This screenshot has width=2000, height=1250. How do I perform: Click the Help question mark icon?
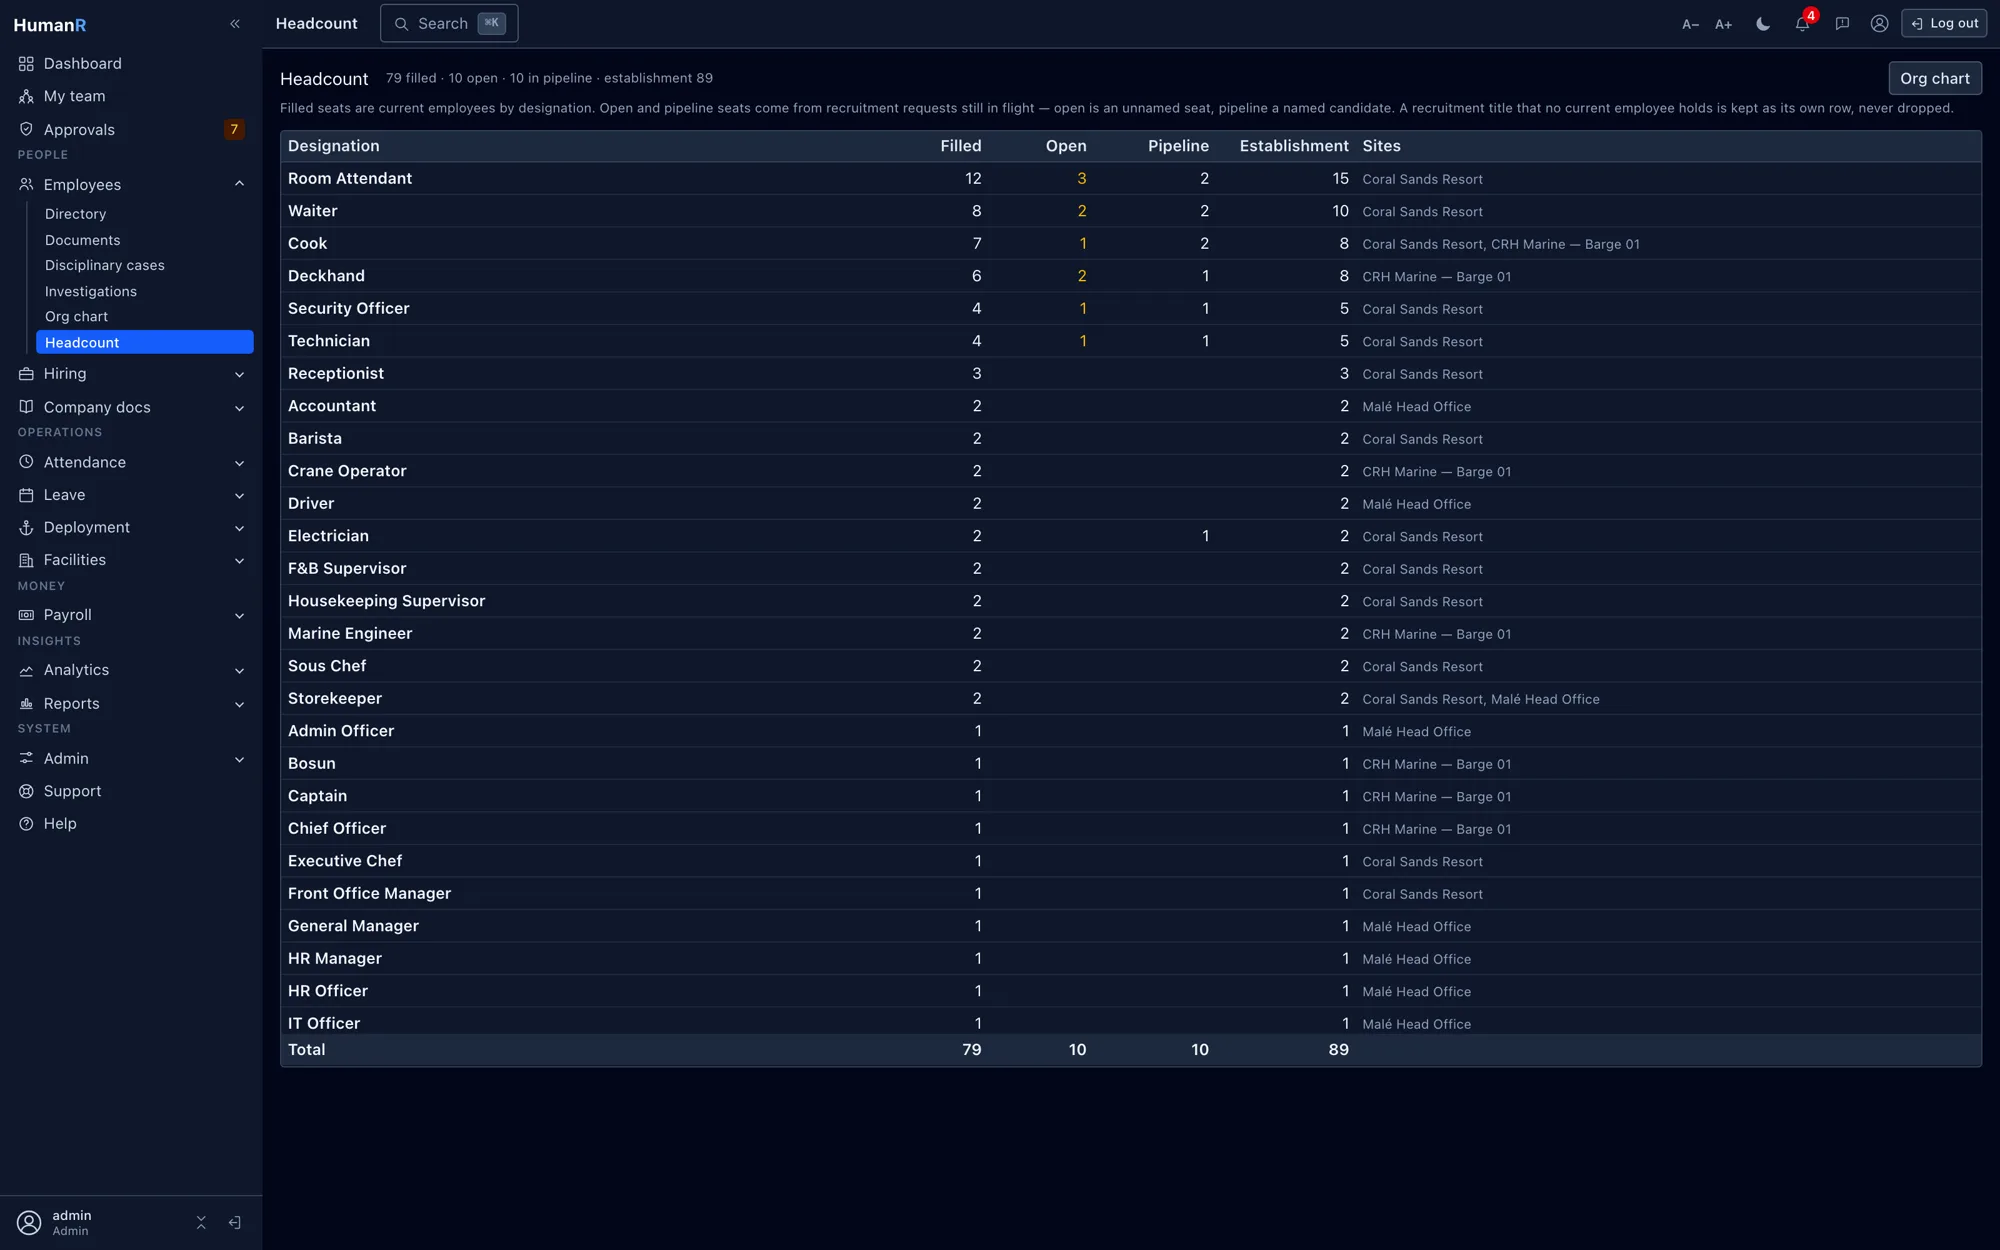pyautogui.click(x=26, y=824)
